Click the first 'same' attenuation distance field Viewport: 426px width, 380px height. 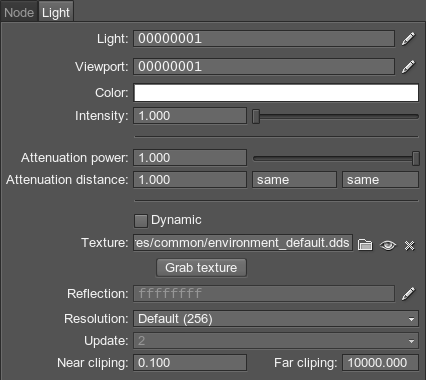pyautogui.click(x=294, y=180)
